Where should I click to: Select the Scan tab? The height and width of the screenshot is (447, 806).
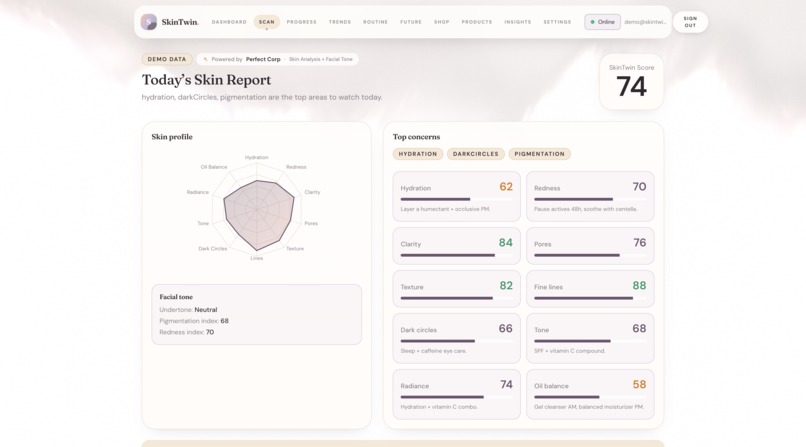click(x=267, y=22)
